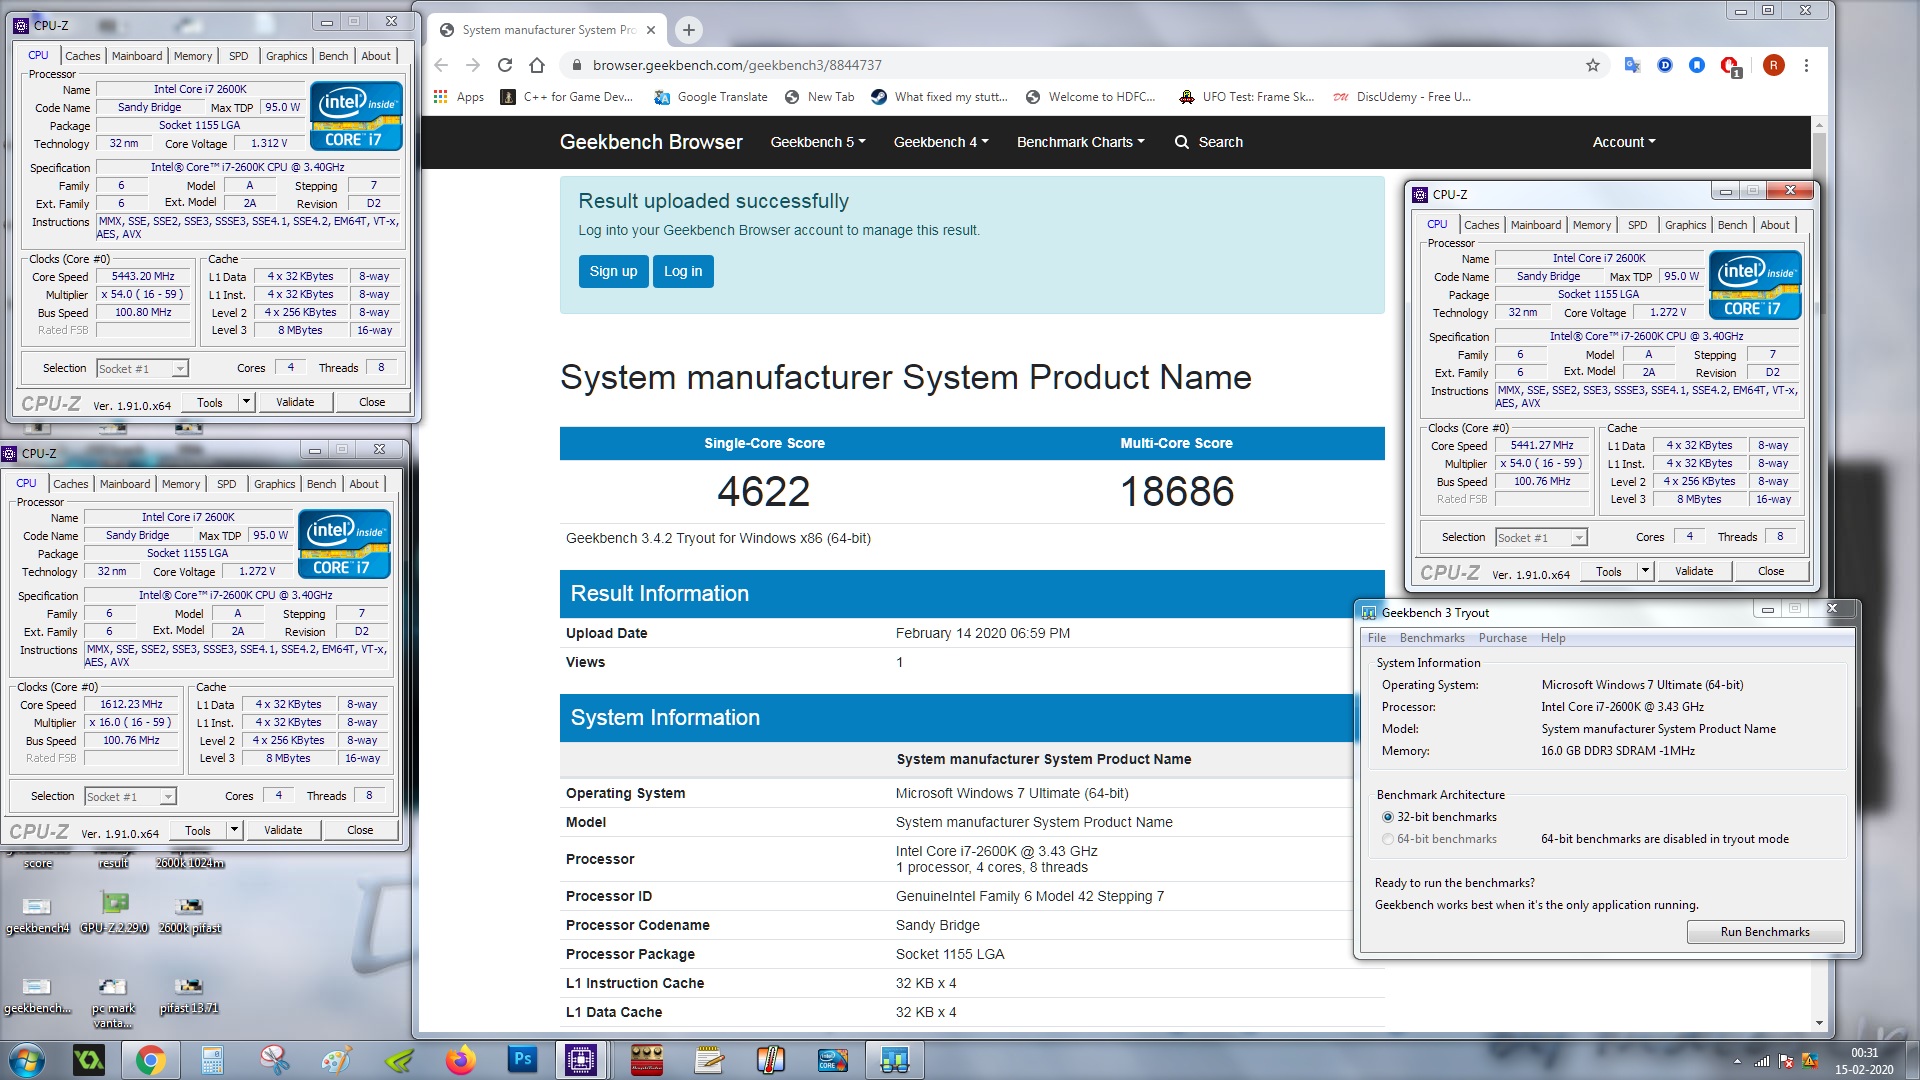This screenshot has width=1920, height=1080.
Task: Launch Firefox from the taskbar
Action: pyautogui.click(x=460, y=1059)
